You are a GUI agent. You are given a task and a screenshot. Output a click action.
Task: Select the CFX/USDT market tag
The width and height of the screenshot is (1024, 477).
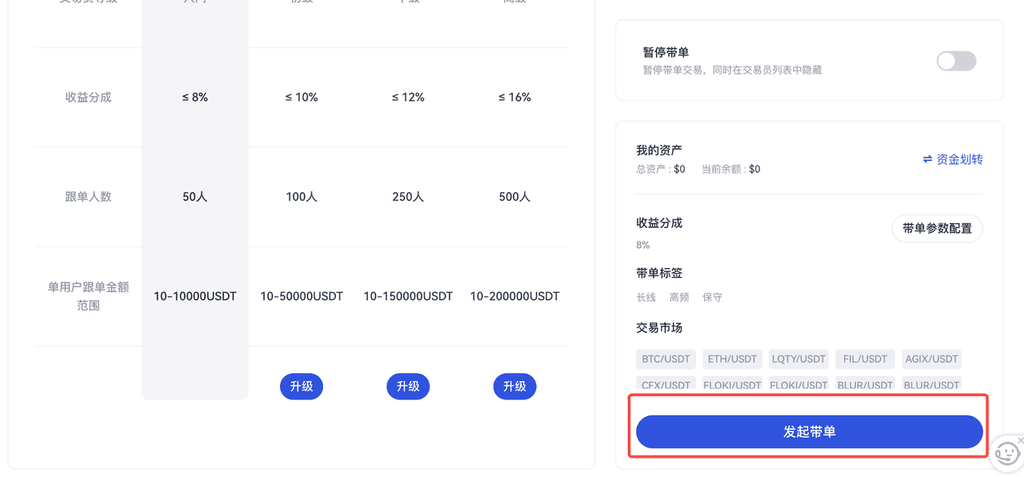click(x=666, y=384)
